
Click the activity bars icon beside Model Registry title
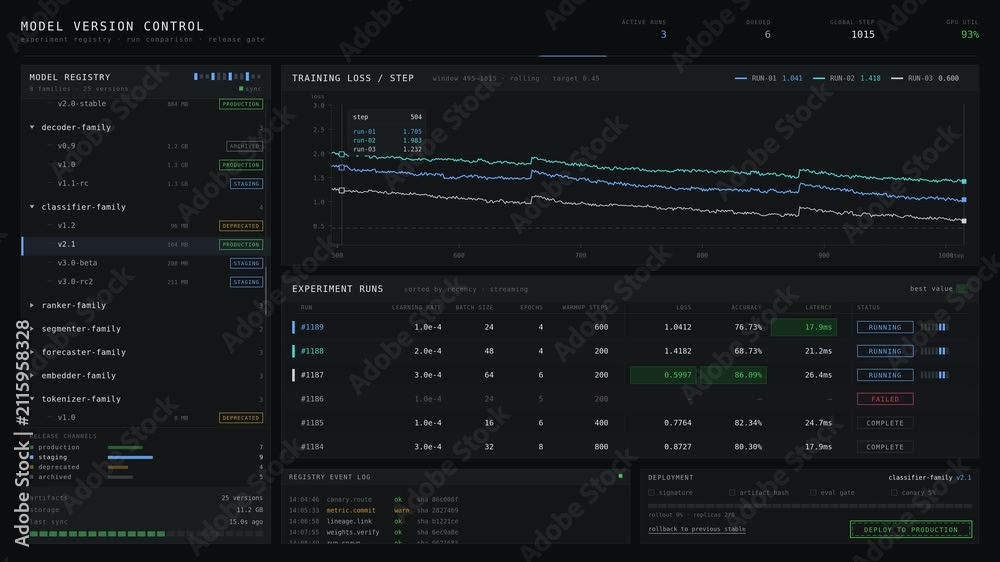(227, 77)
